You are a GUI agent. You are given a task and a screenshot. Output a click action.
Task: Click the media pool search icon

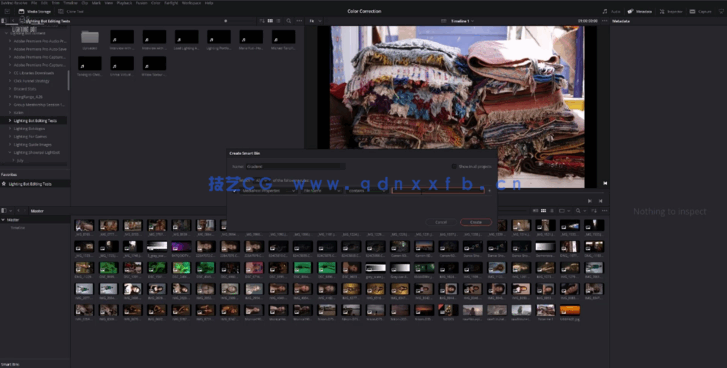tap(578, 211)
